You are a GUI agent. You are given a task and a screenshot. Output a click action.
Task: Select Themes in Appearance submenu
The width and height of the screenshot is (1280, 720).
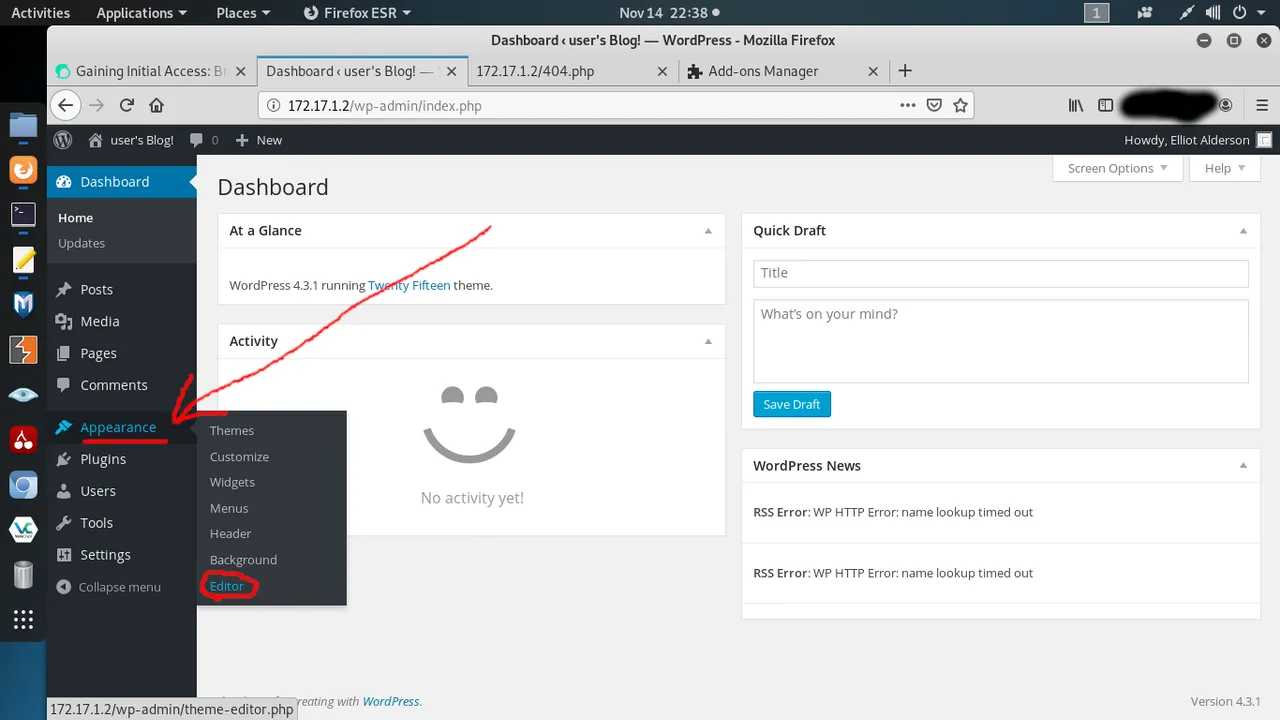(x=232, y=431)
